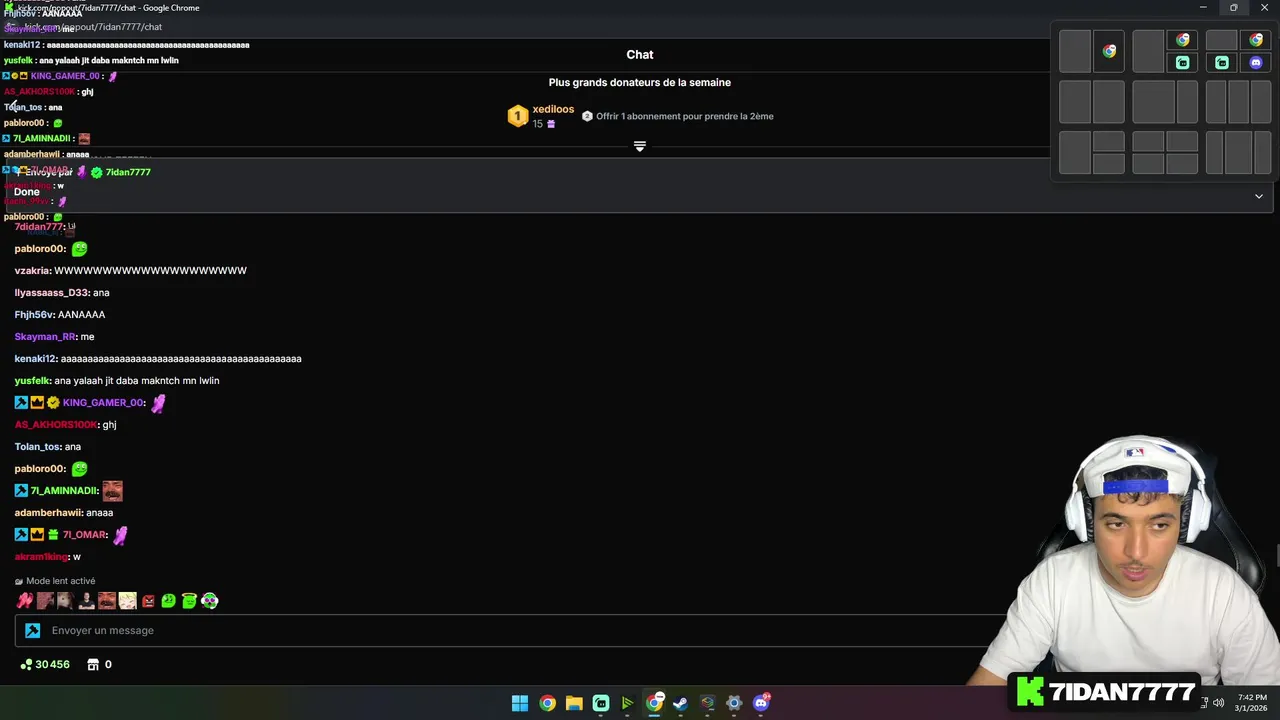Open File Explorer from taskbar
This screenshot has width=1280, height=720.
pos(574,703)
